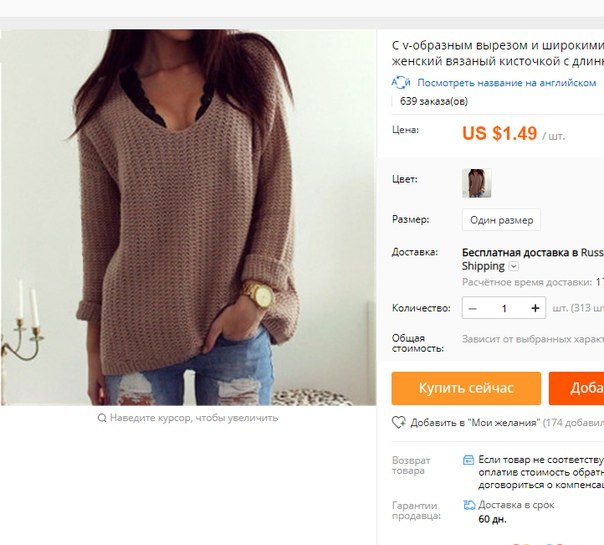Select the Один размер size option

(501, 220)
